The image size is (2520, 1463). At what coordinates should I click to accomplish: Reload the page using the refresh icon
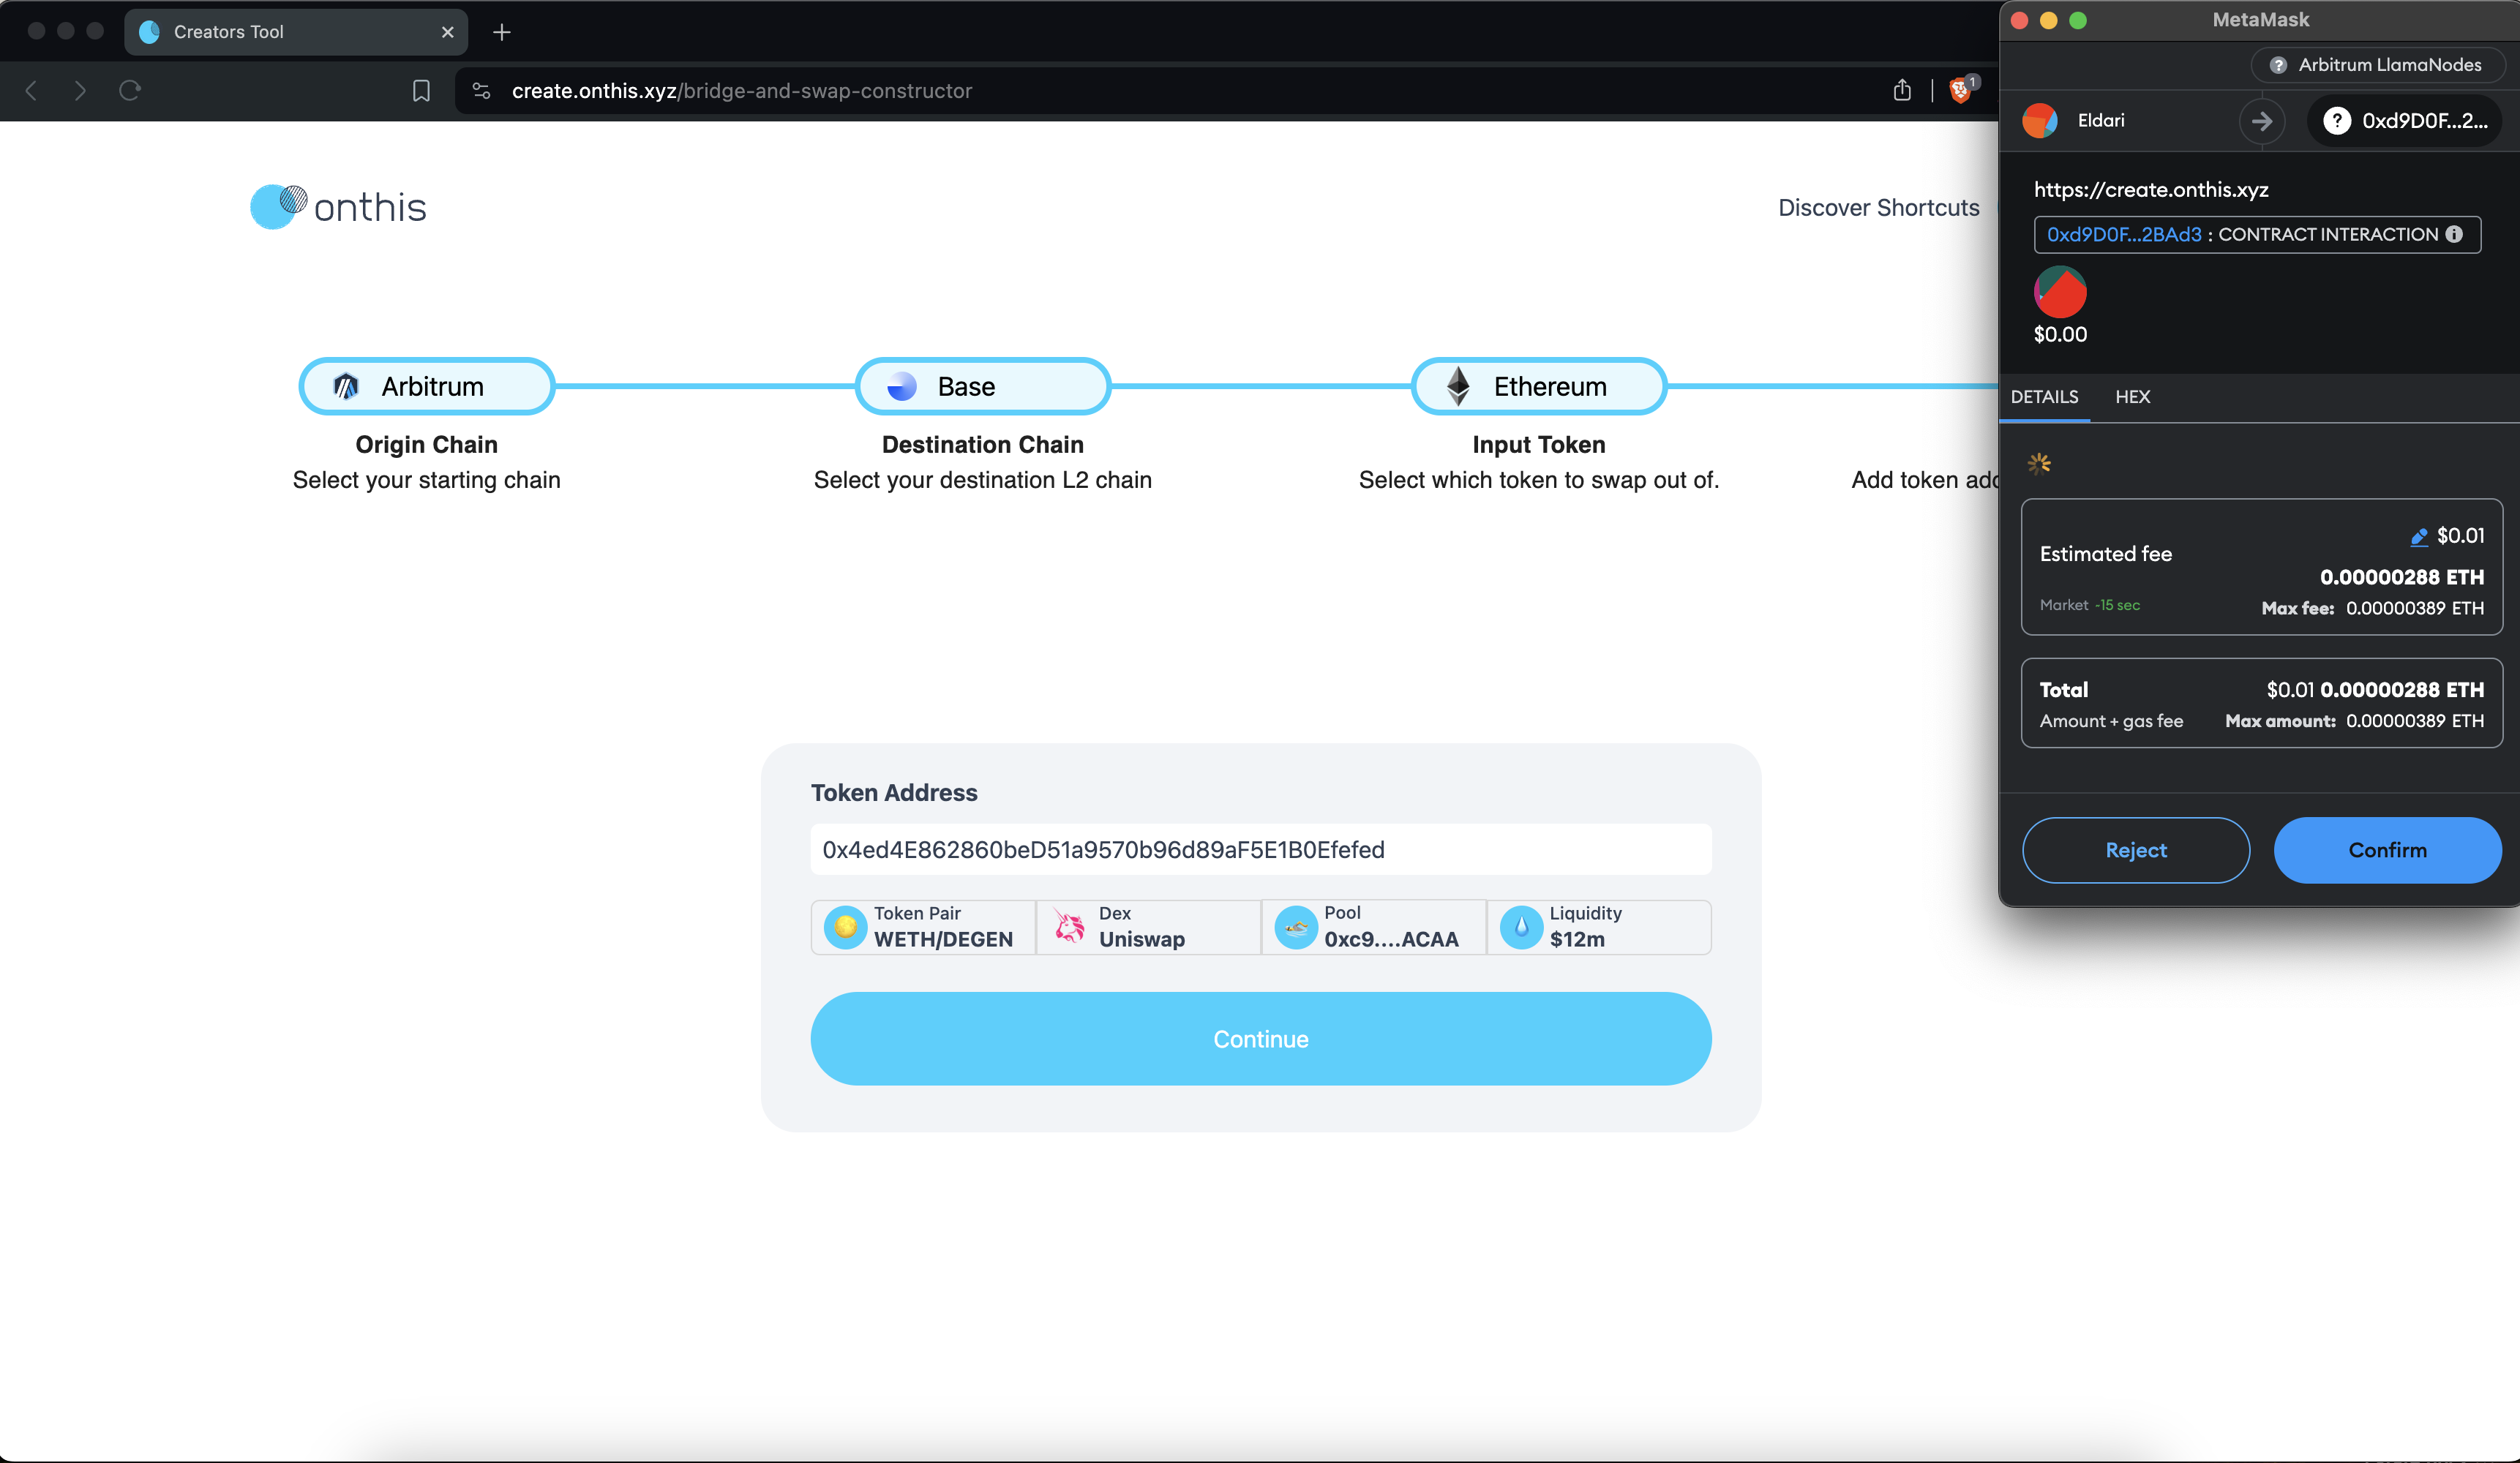click(130, 91)
